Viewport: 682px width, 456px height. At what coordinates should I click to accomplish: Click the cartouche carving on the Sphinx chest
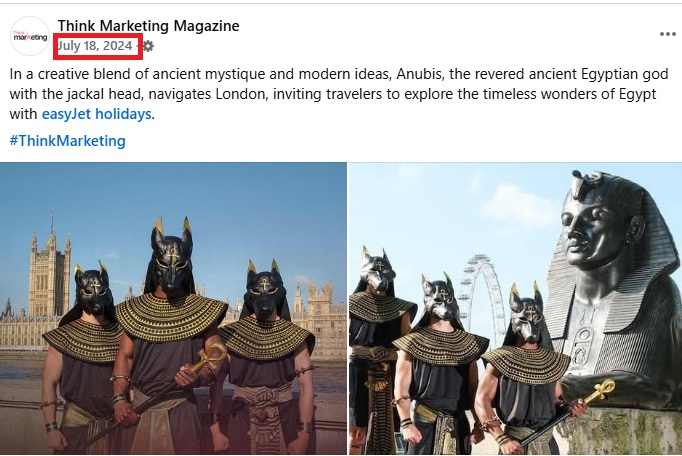point(585,346)
